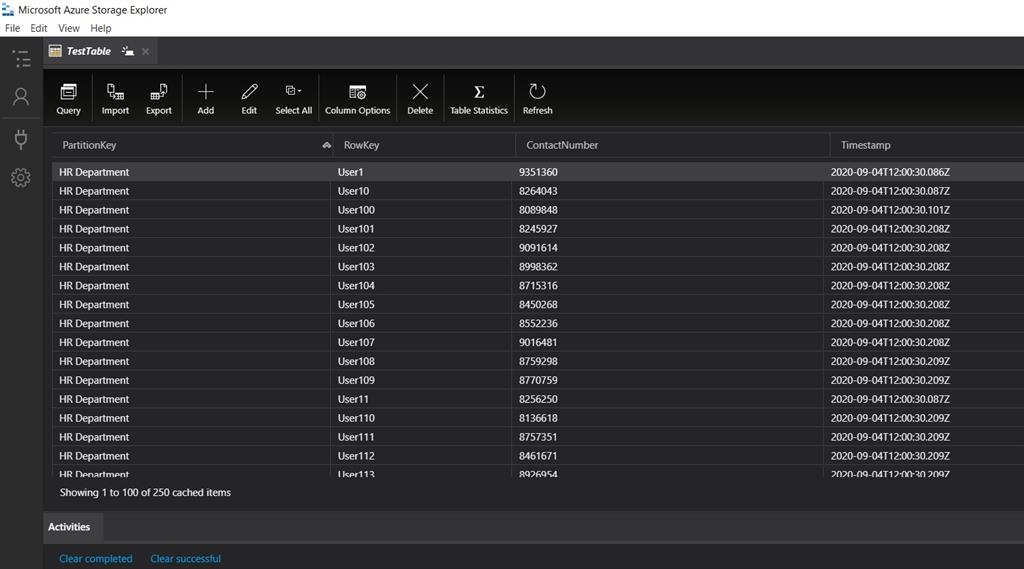Click the Edit pencil icon

pyautogui.click(x=249, y=91)
